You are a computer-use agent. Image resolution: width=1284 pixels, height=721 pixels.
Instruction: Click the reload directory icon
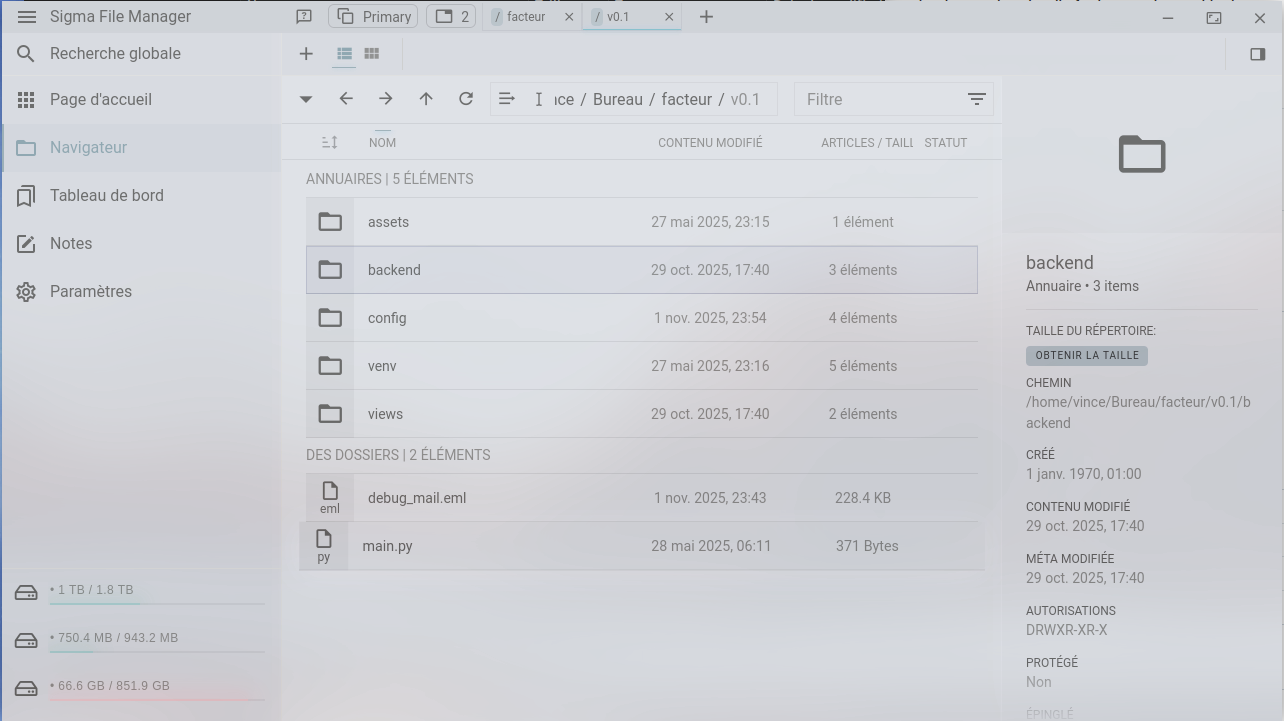tap(466, 99)
